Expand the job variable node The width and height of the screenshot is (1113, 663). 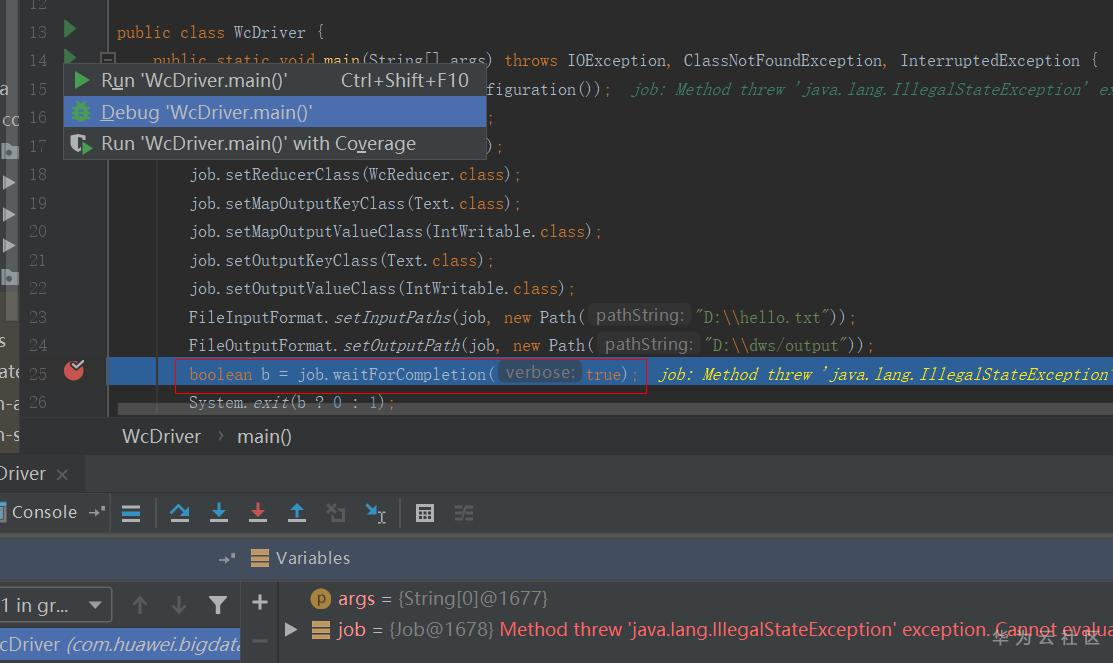pyautogui.click(x=290, y=630)
